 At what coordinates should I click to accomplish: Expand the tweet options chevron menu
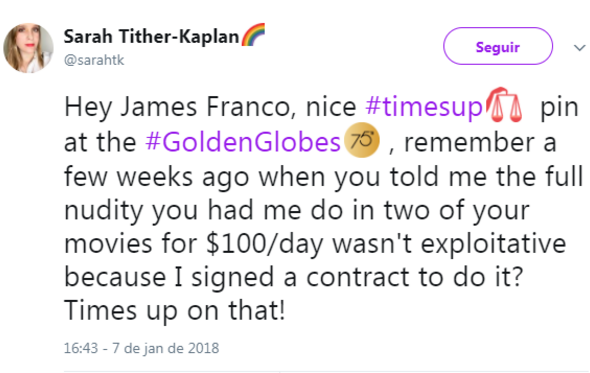[579, 48]
